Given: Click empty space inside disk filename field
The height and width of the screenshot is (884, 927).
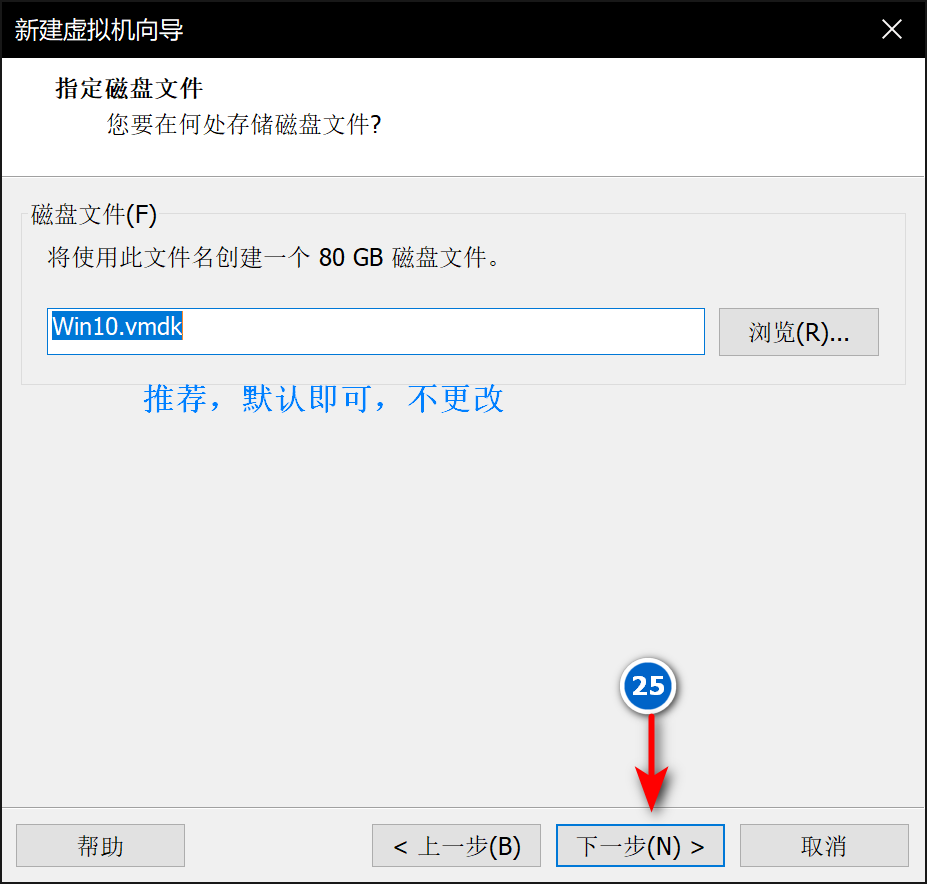Looking at the screenshot, I should click(x=450, y=331).
